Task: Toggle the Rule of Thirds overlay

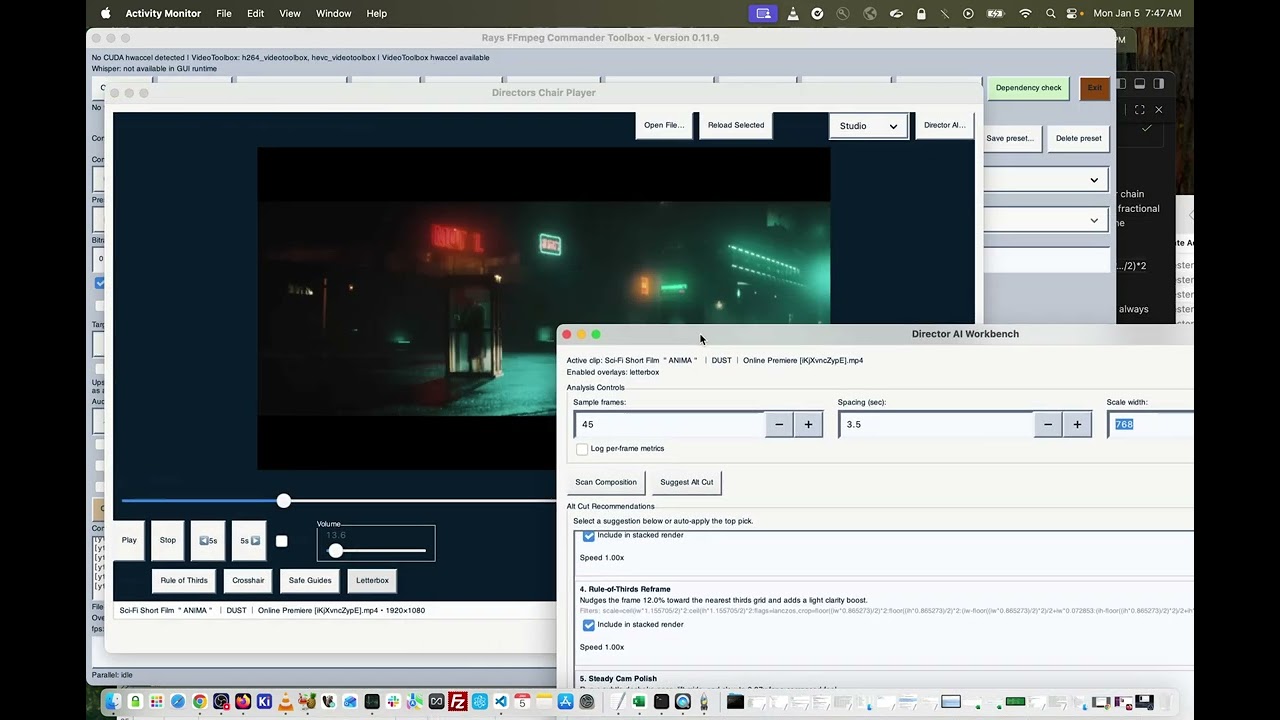Action: tap(184, 580)
